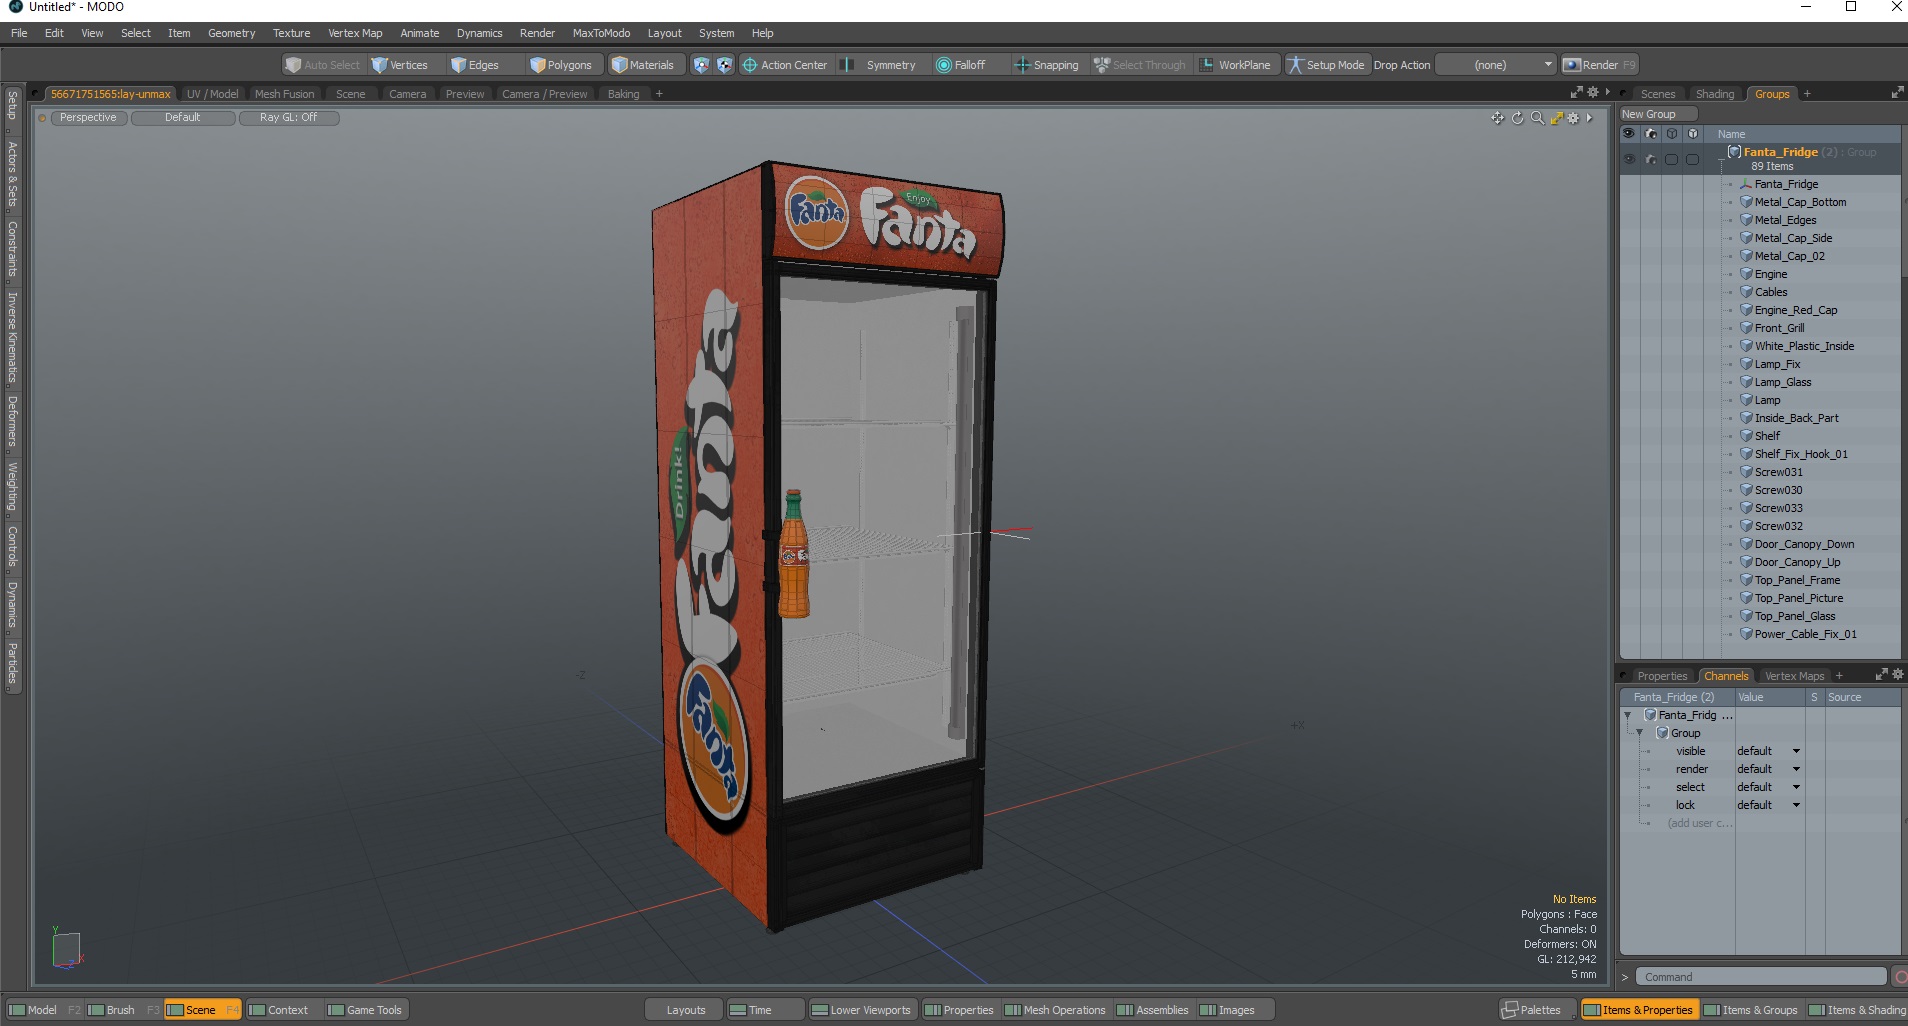Viewport: 1908px width, 1026px height.
Task: Toggle the first checkbox in the Fanta_Fridge group row
Action: pos(1671,159)
